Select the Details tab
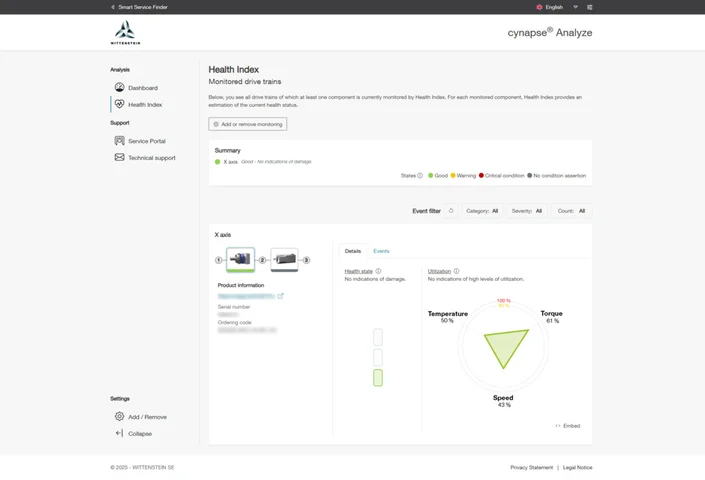This screenshot has width=705, height=480. coord(353,251)
